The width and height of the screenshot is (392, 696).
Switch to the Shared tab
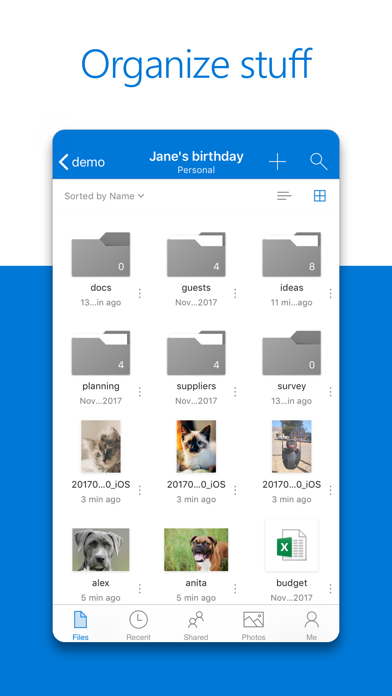tap(196, 625)
